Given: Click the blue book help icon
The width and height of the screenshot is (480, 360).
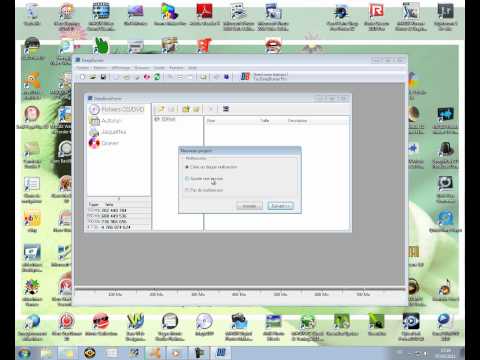Looking at the screenshot, I should click(x=226, y=77).
